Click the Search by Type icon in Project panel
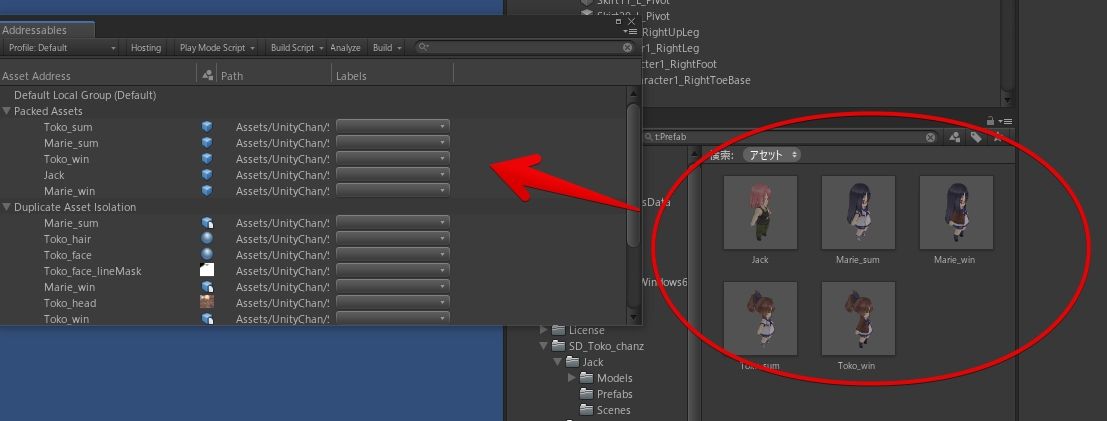This screenshot has width=1107, height=421. coord(955,137)
